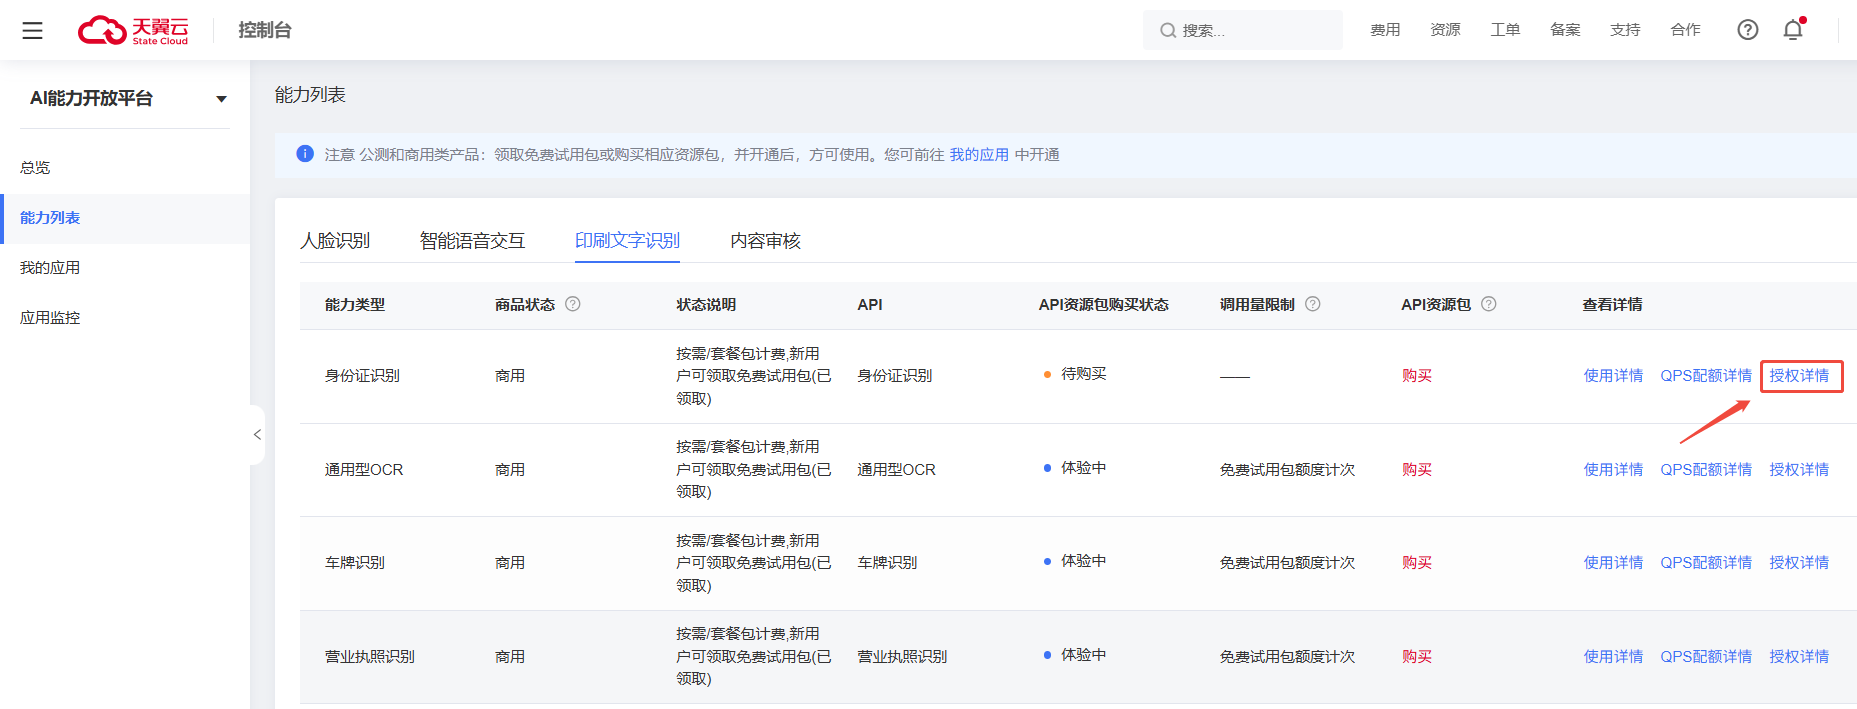The height and width of the screenshot is (709, 1857).
Task: Expand the AI能力开放平台 dropdown
Action: 221,99
